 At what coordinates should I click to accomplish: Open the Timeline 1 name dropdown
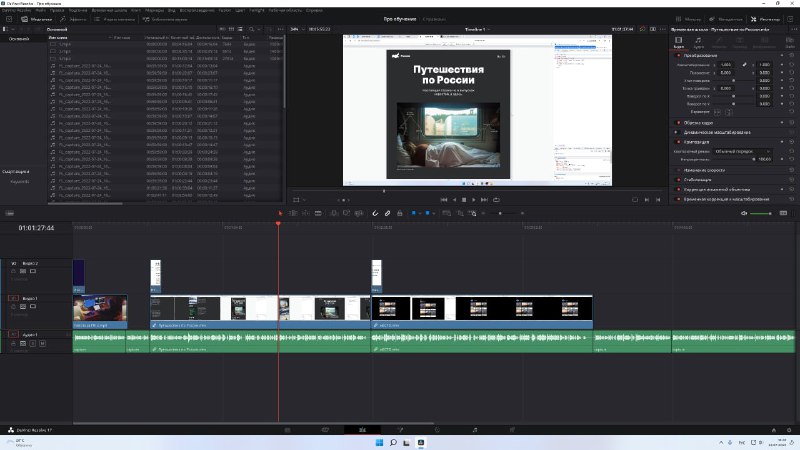pos(477,29)
